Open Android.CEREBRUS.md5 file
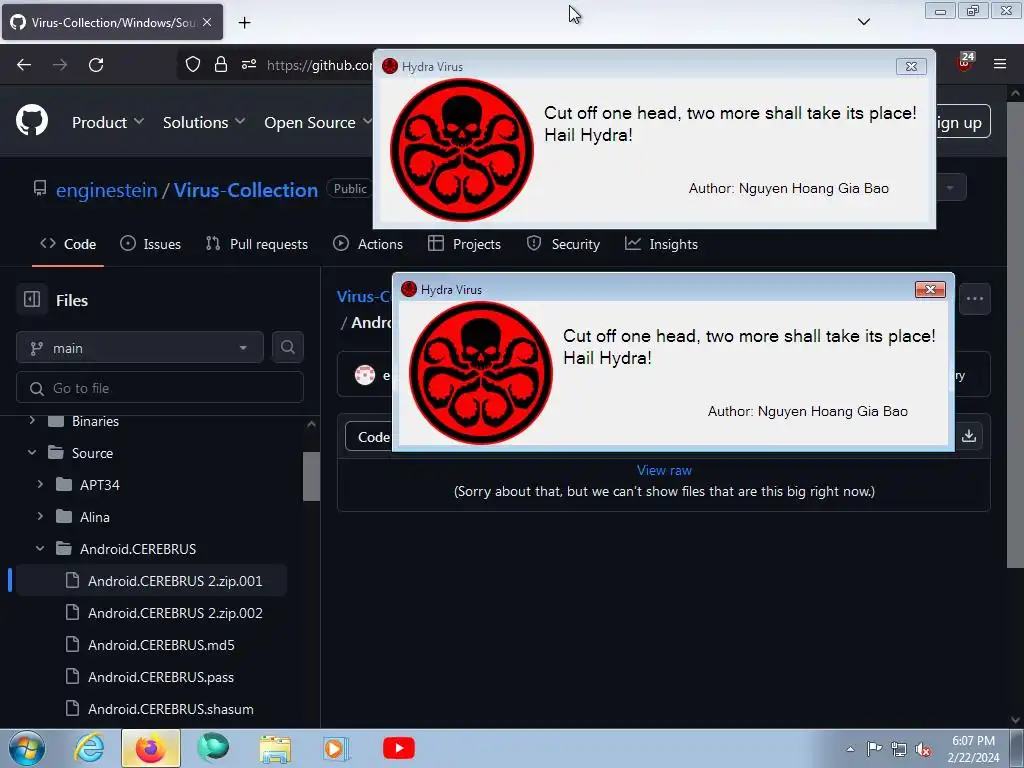The width and height of the screenshot is (1024, 768). [151, 645]
